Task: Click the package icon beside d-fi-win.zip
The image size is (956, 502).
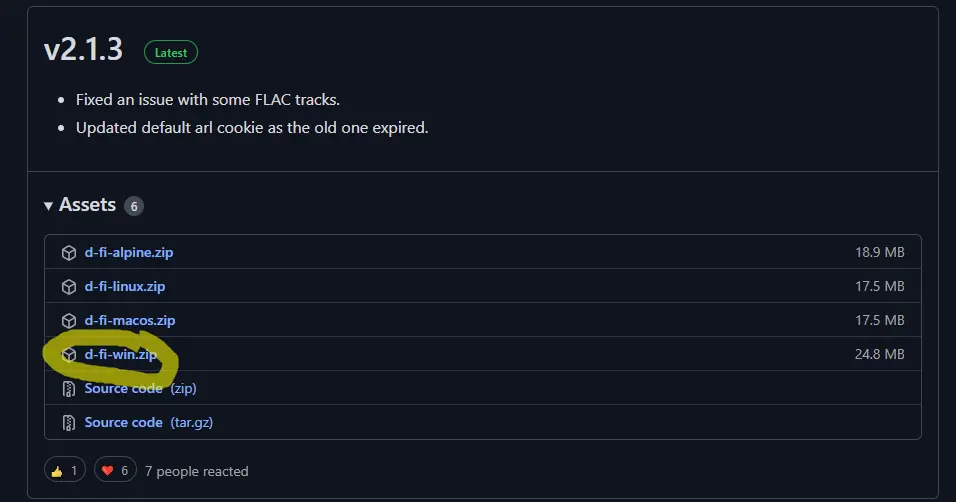Action: click(69, 355)
